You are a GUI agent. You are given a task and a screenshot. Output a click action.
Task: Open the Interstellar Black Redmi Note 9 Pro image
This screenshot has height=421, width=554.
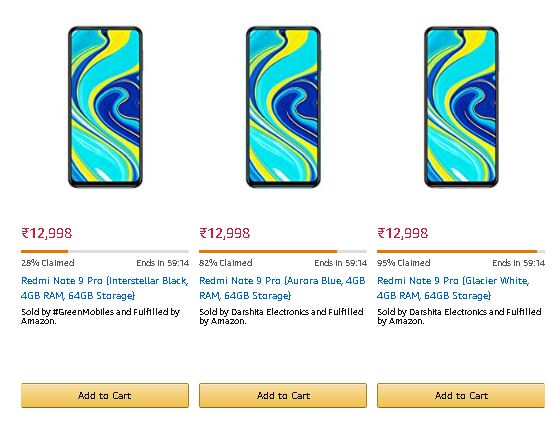click(x=105, y=107)
